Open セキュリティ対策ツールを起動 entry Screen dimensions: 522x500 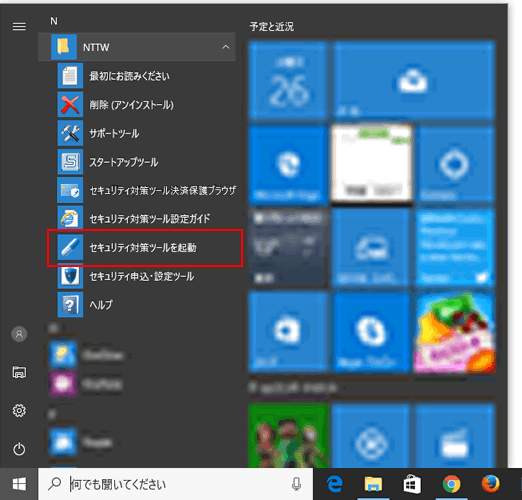(145, 248)
